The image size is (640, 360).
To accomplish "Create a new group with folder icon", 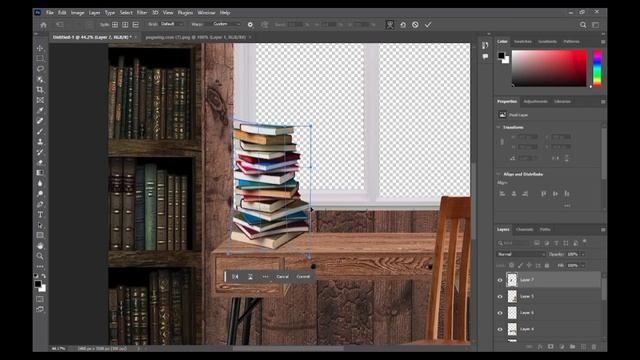I will point(572,347).
